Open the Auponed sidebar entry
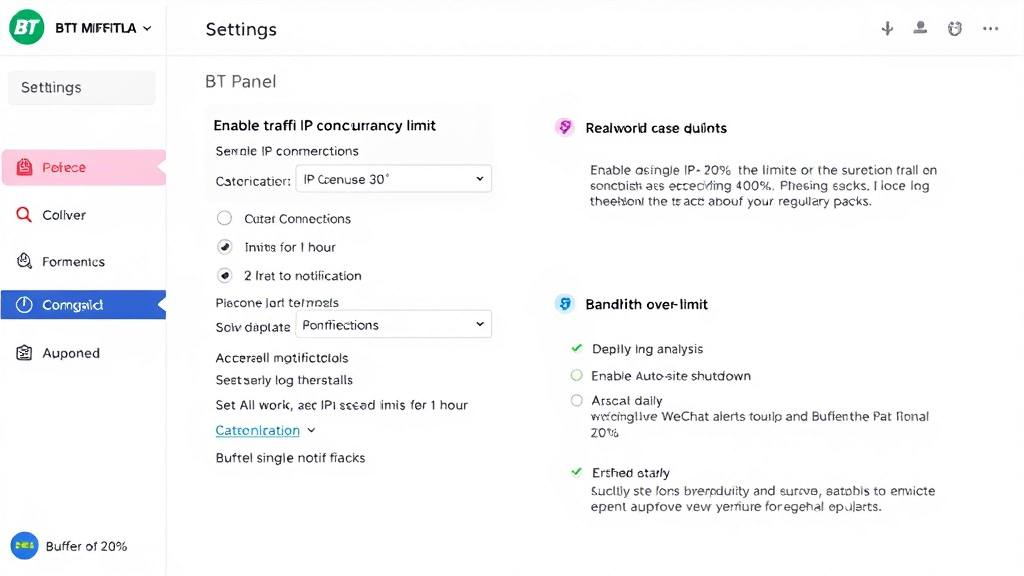The height and width of the screenshot is (576, 1024). (84, 353)
